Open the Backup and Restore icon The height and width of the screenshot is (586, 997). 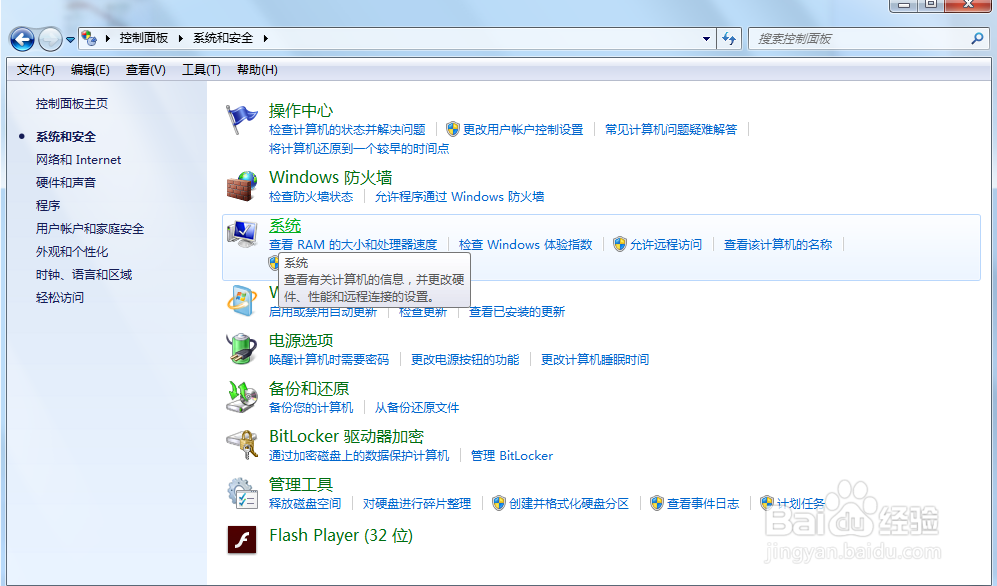[x=242, y=397]
